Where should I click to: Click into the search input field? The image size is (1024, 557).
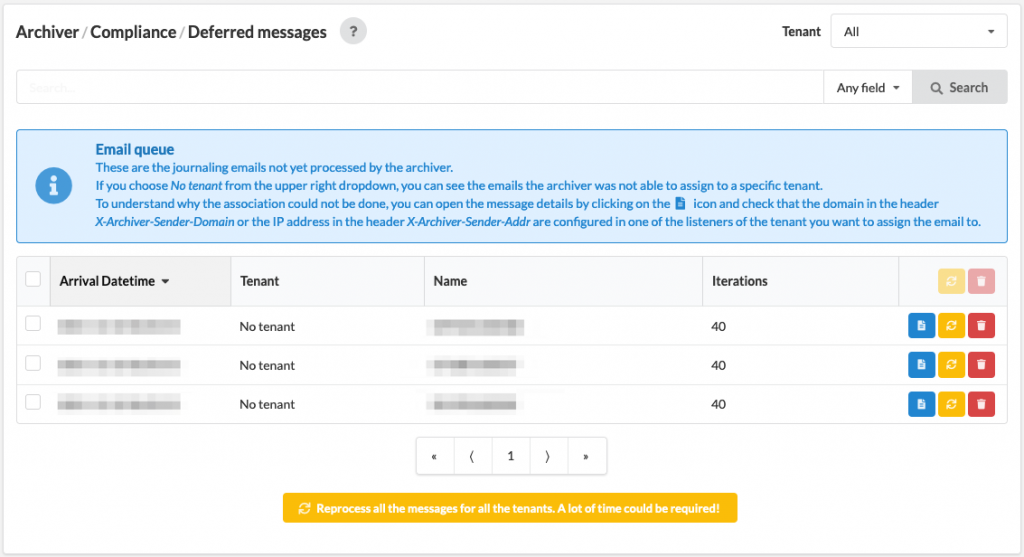point(420,88)
